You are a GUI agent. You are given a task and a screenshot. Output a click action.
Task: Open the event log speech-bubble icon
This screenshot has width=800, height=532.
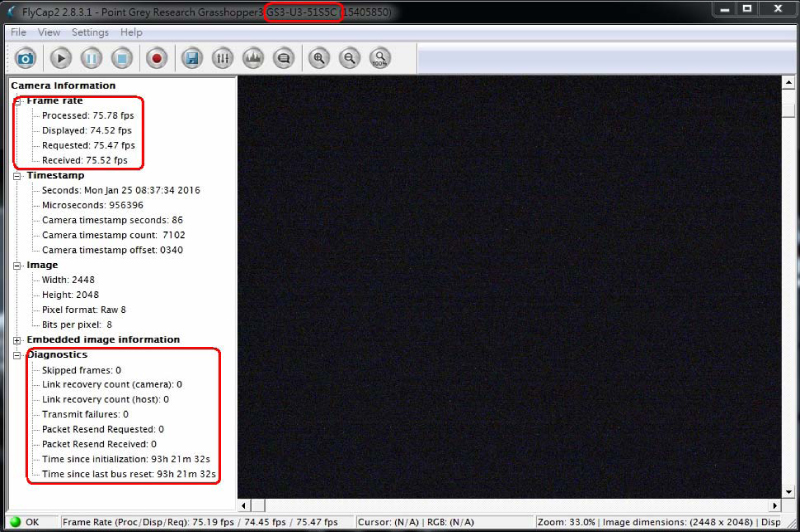[283, 58]
